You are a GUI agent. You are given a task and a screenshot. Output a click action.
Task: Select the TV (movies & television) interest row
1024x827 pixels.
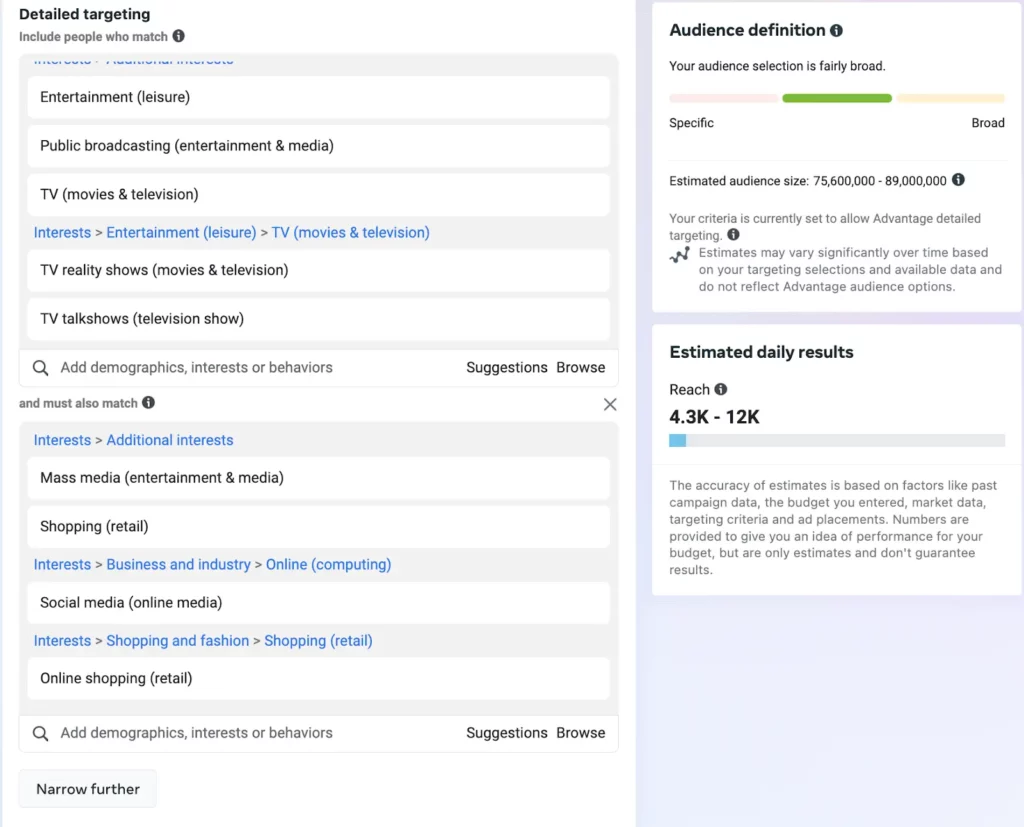(x=319, y=195)
